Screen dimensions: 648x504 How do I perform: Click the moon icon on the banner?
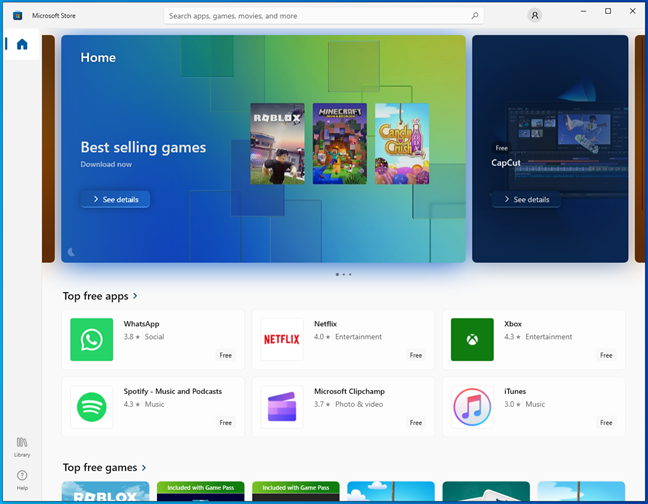(71, 252)
